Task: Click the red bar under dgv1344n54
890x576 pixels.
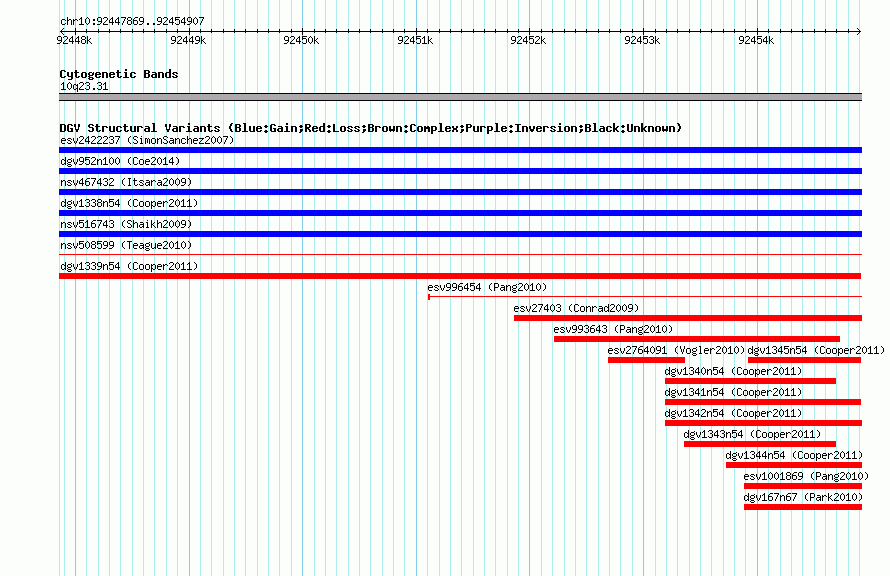Action: [794, 465]
